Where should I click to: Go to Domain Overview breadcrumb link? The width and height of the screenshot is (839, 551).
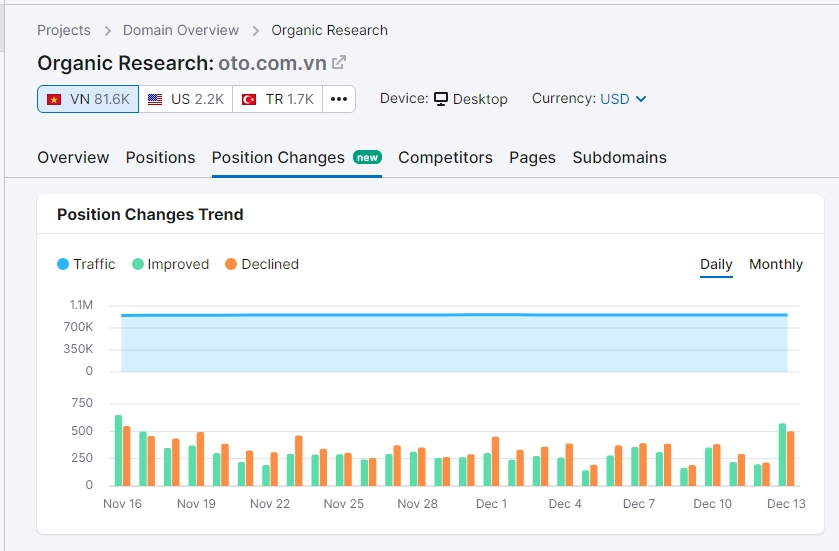coord(181,30)
